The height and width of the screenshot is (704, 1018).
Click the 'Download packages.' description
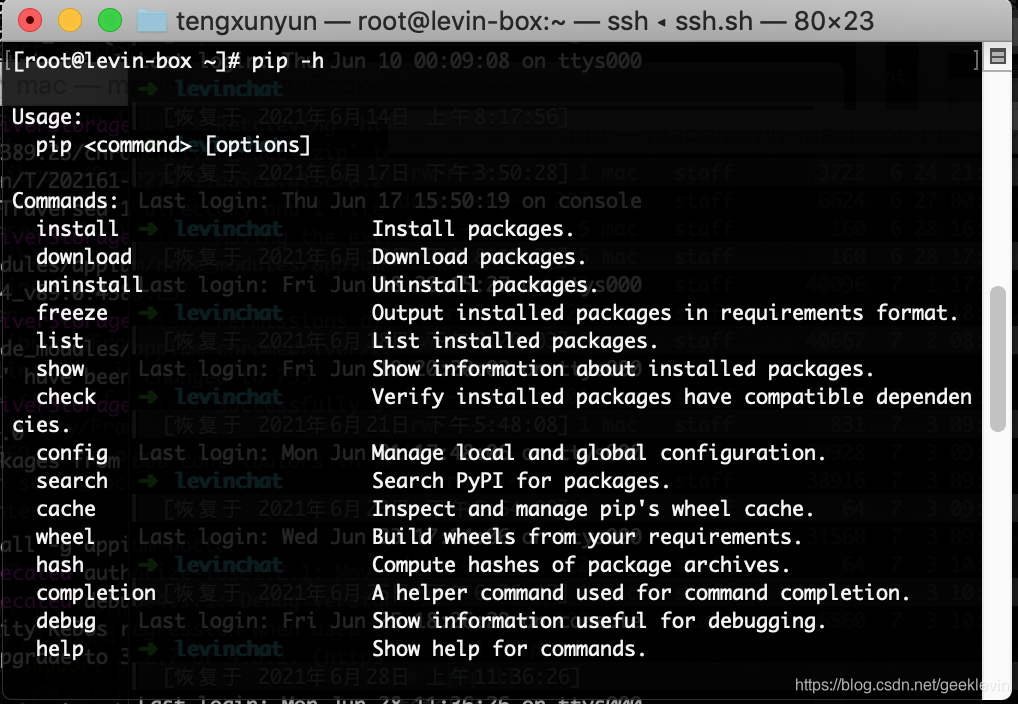478,257
